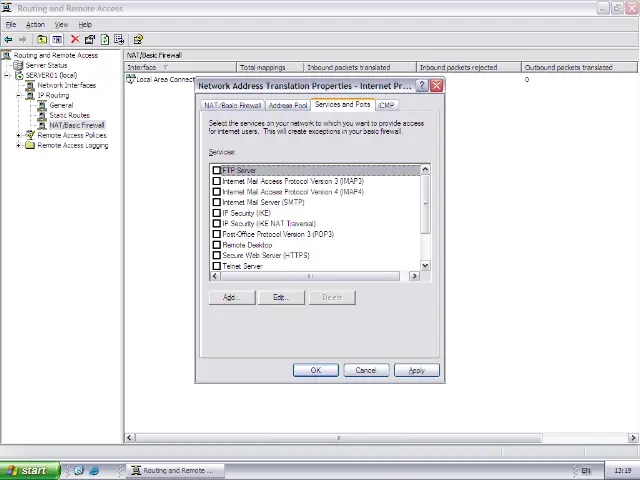Check Internet Mail Access Protocol Version 4 (IMAP4)
This screenshot has height=480, width=640.
coord(217,191)
